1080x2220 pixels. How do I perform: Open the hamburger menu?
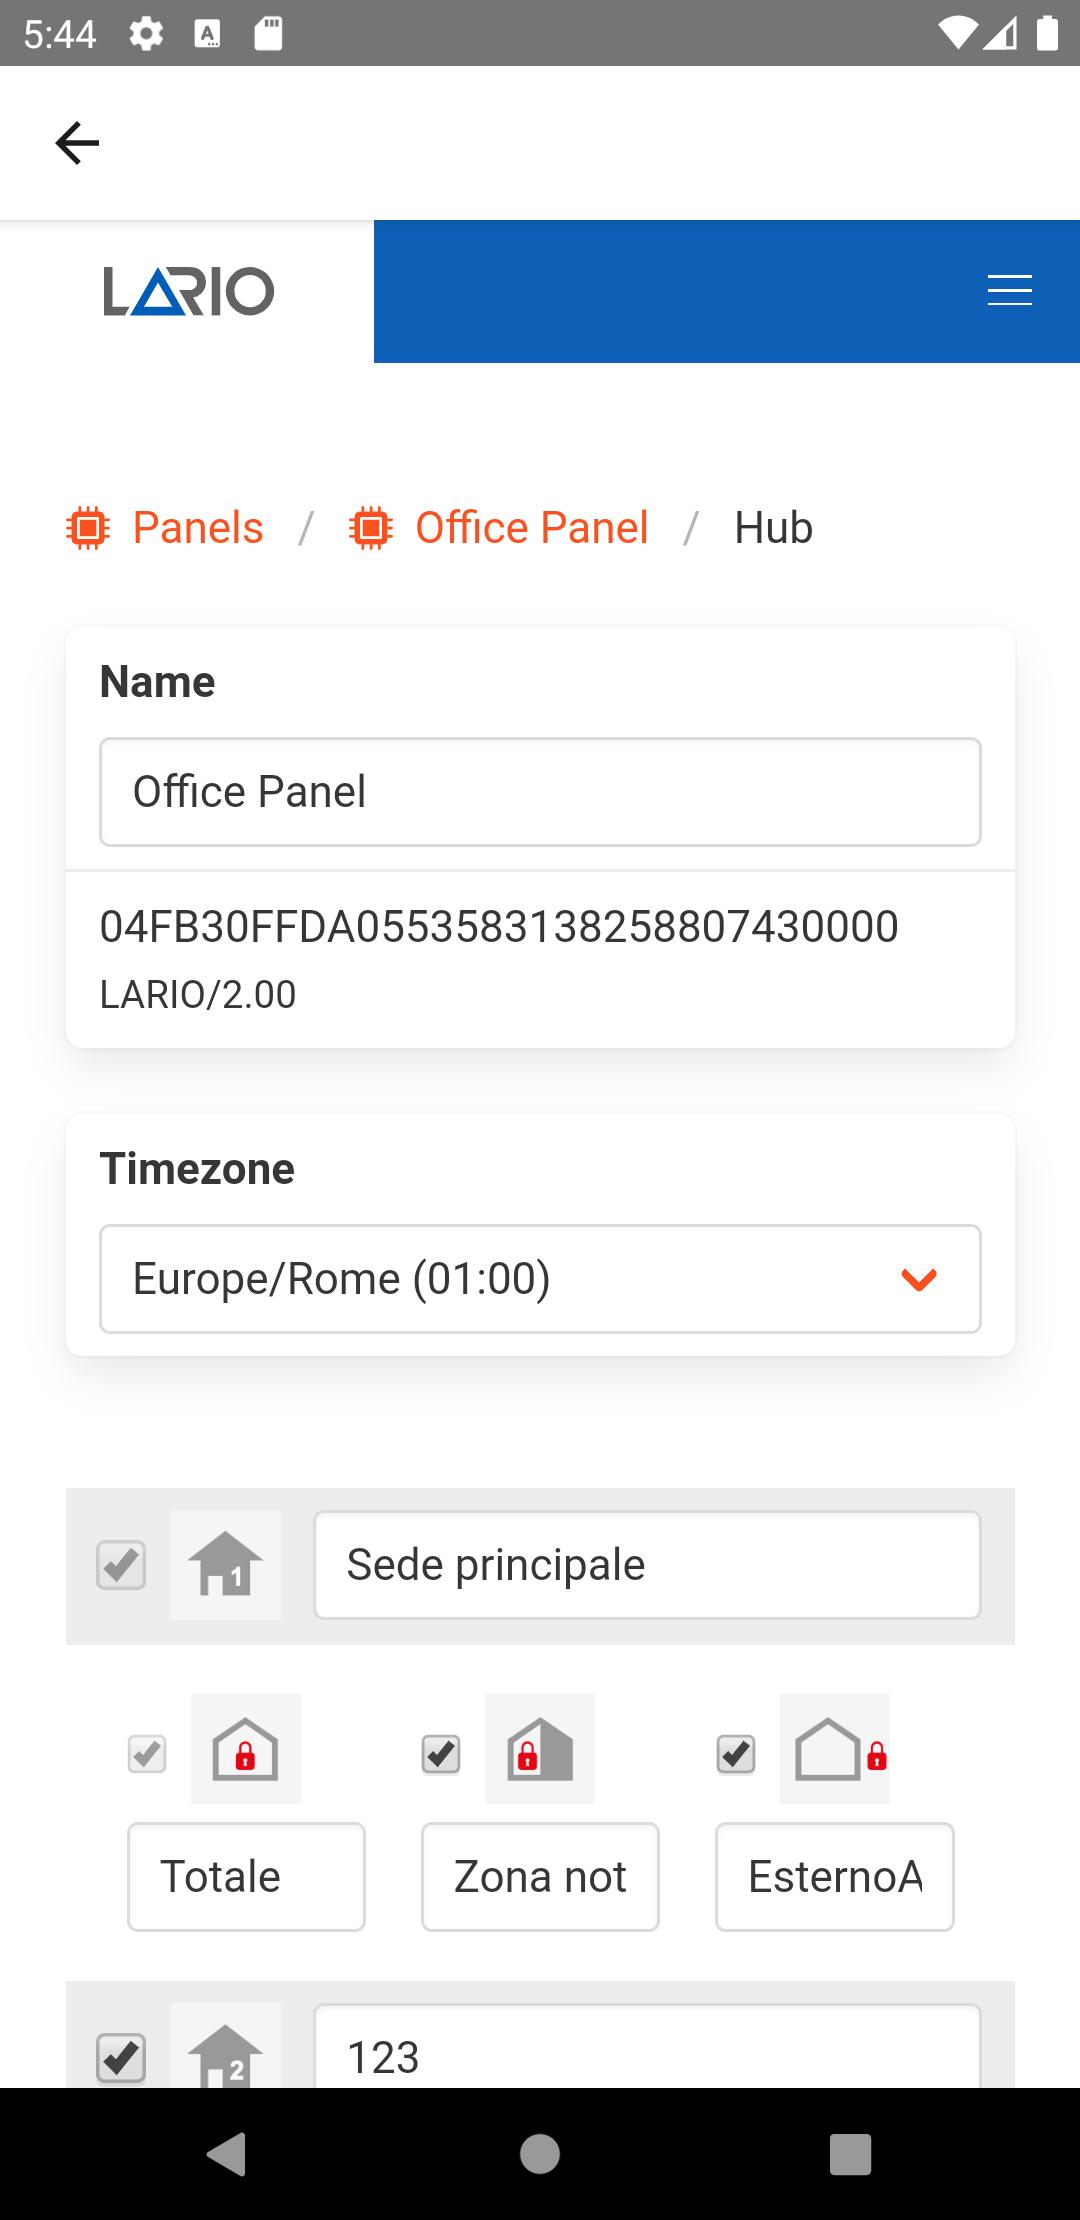(1009, 291)
